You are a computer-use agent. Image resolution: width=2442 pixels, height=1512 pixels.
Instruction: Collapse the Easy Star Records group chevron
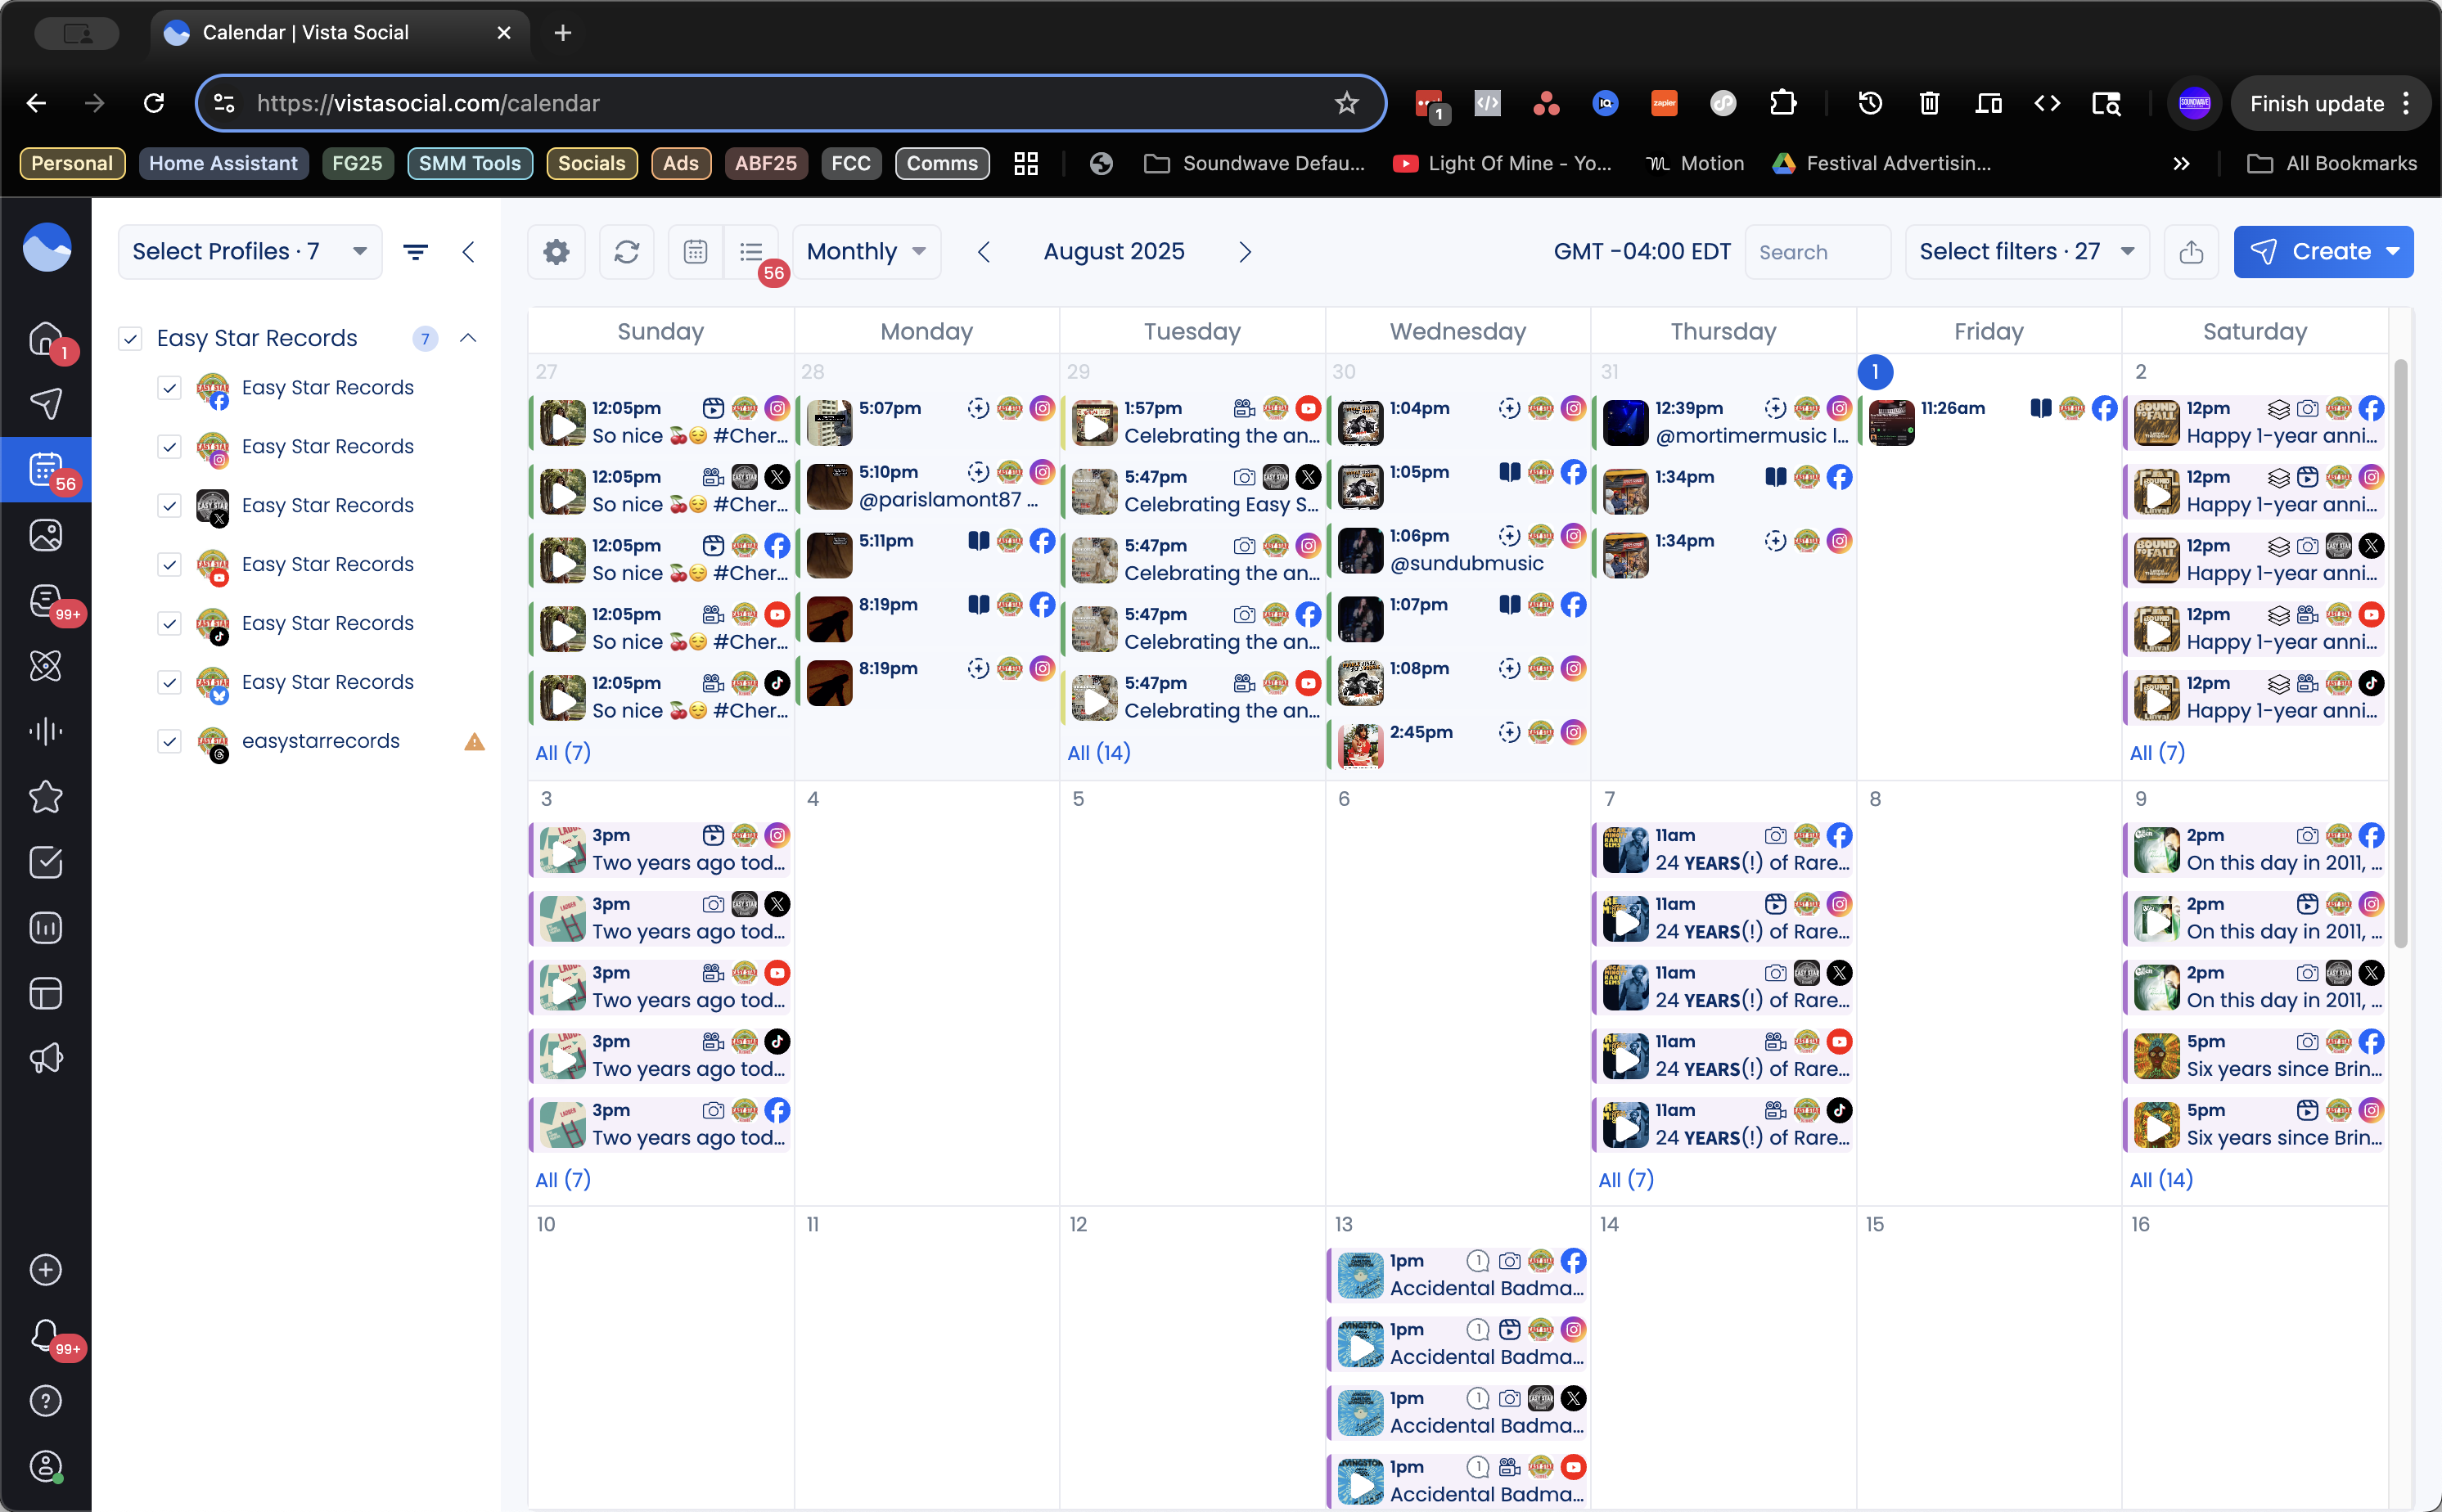point(468,338)
